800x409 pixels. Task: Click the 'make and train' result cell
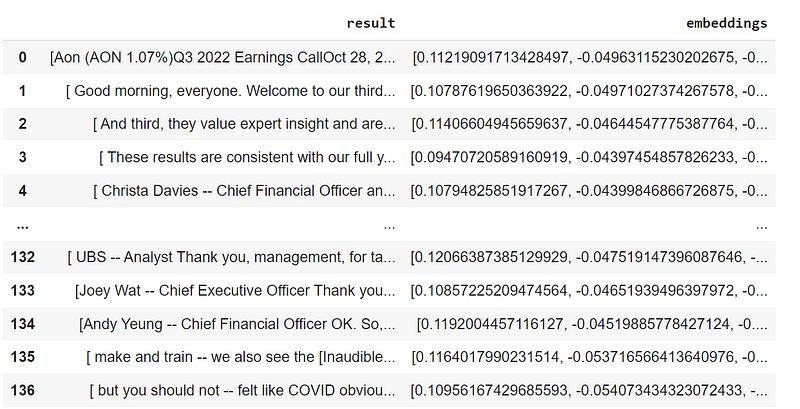pos(241,357)
